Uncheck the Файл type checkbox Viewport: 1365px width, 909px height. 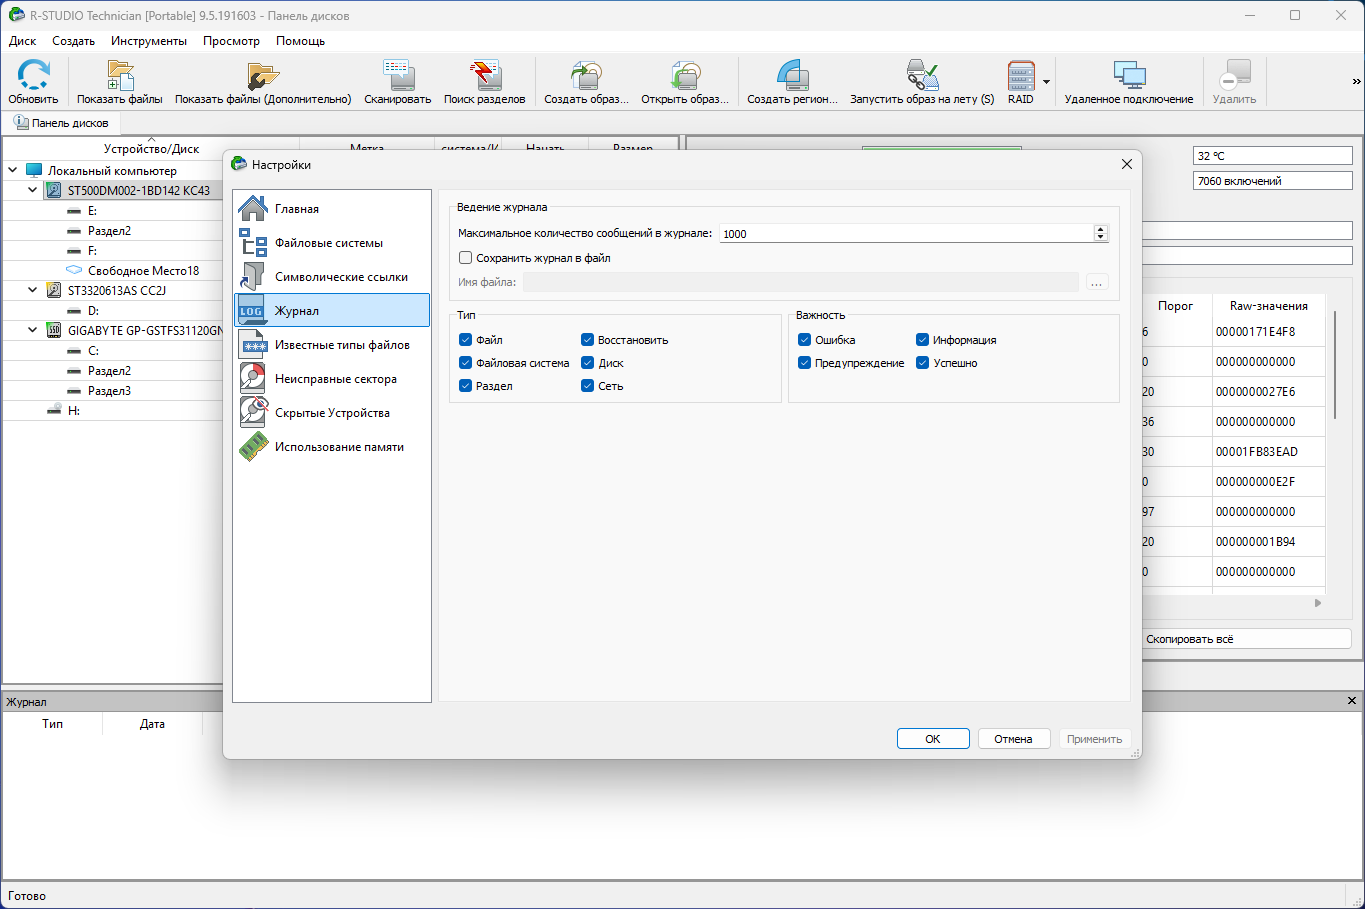pos(465,340)
